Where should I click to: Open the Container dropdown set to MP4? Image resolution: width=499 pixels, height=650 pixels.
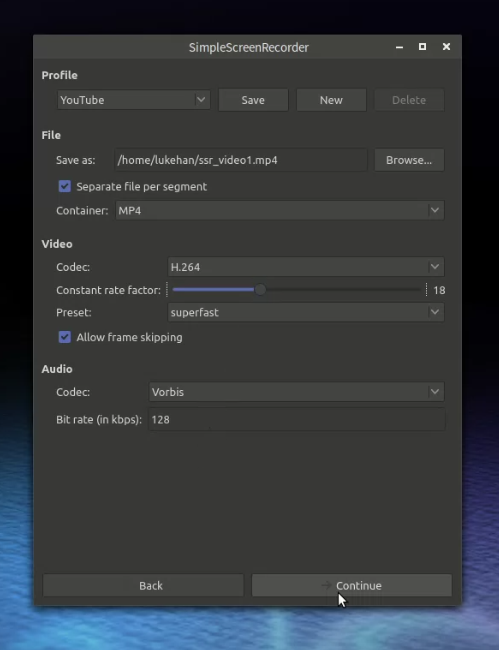280,211
